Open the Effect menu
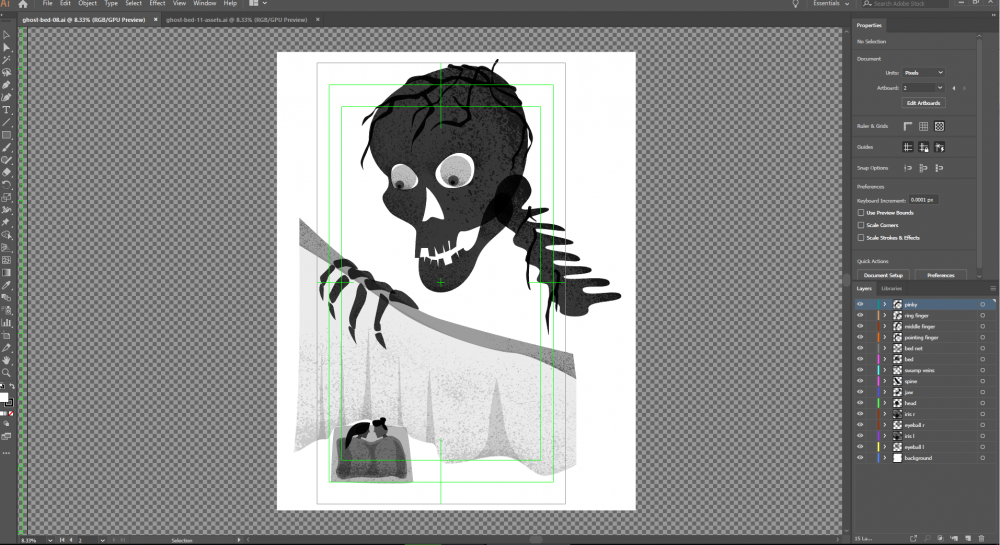 157,4
